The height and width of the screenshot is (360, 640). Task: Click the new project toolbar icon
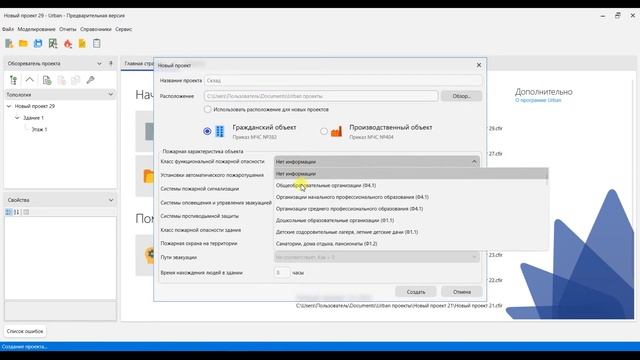tap(9, 43)
